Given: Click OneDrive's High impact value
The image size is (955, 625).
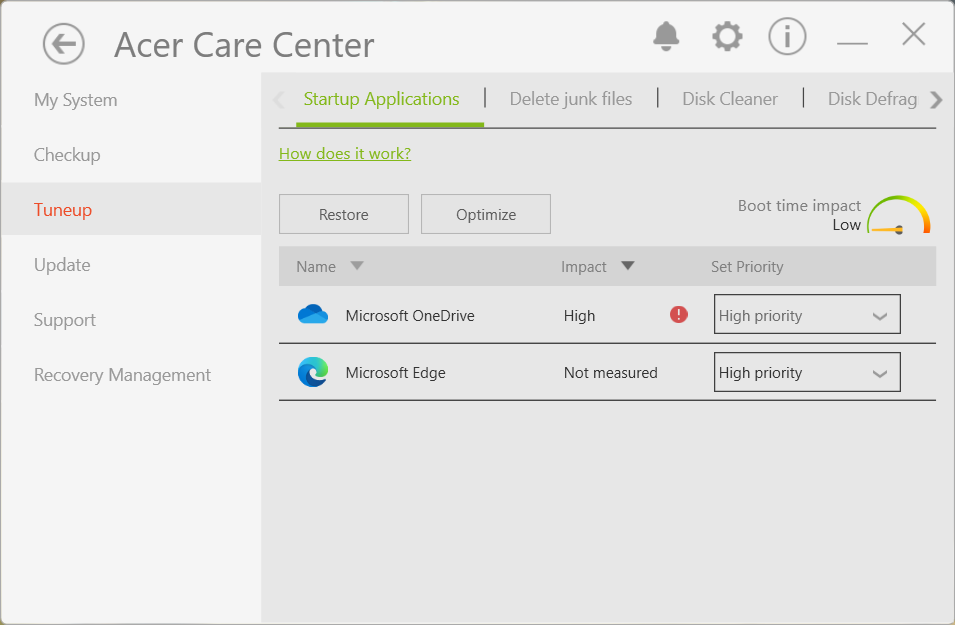Looking at the screenshot, I should click(x=579, y=316).
